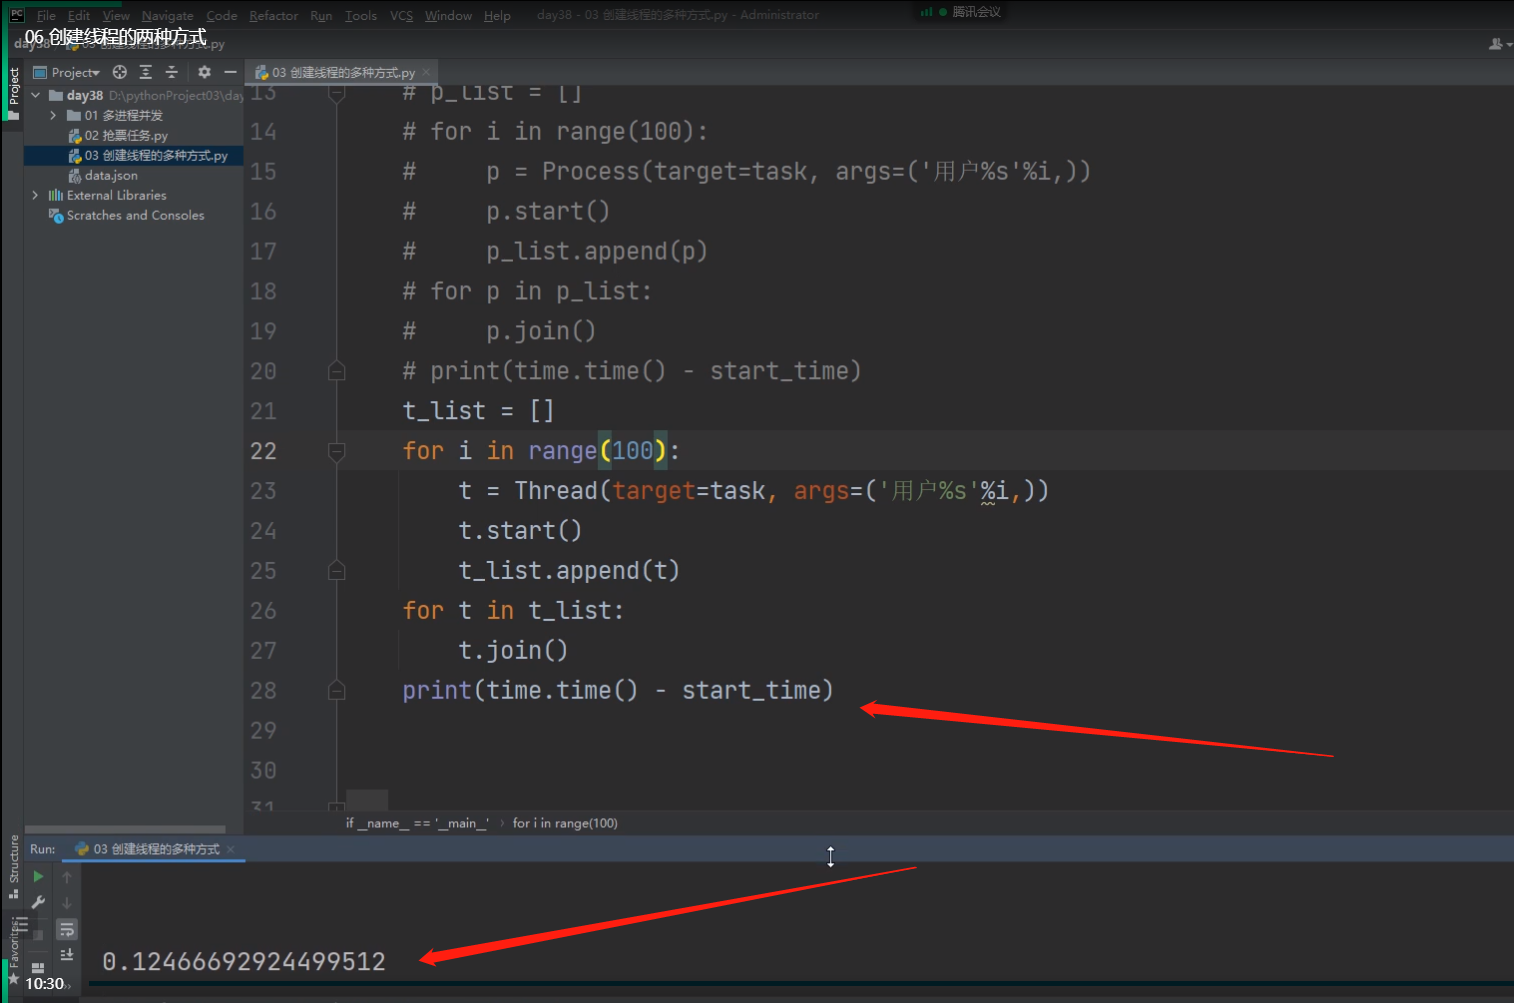The width and height of the screenshot is (1514, 1003).
Task: Select the day38 root folder
Action: pyautogui.click(x=85, y=95)
